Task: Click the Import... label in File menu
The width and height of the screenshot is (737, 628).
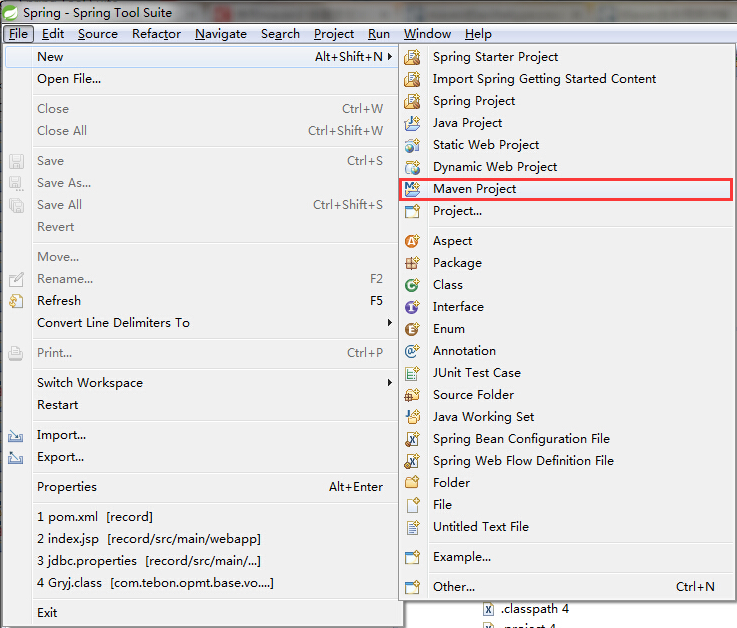Action: [x=61, y=435]
